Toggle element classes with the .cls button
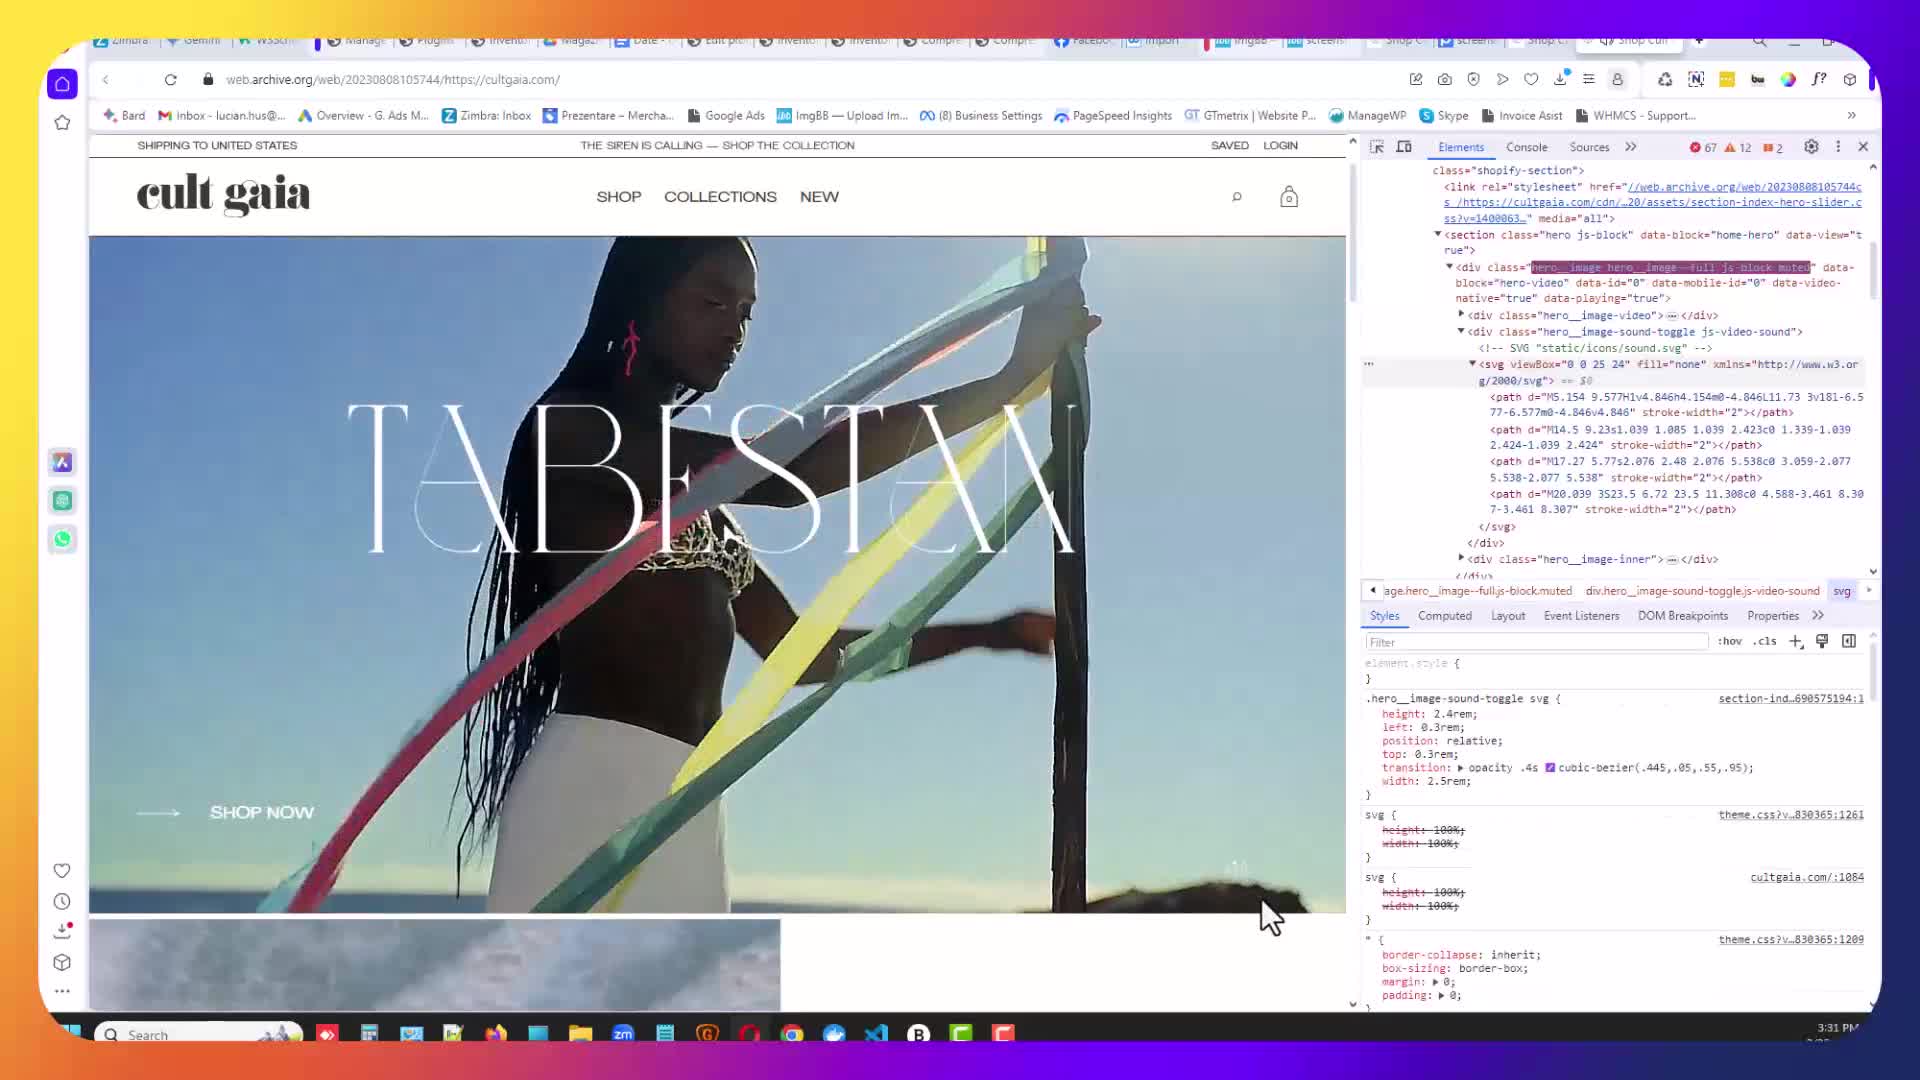Image resolution: width=1920 pixels, height=1080 pixels. [1763, 641]
